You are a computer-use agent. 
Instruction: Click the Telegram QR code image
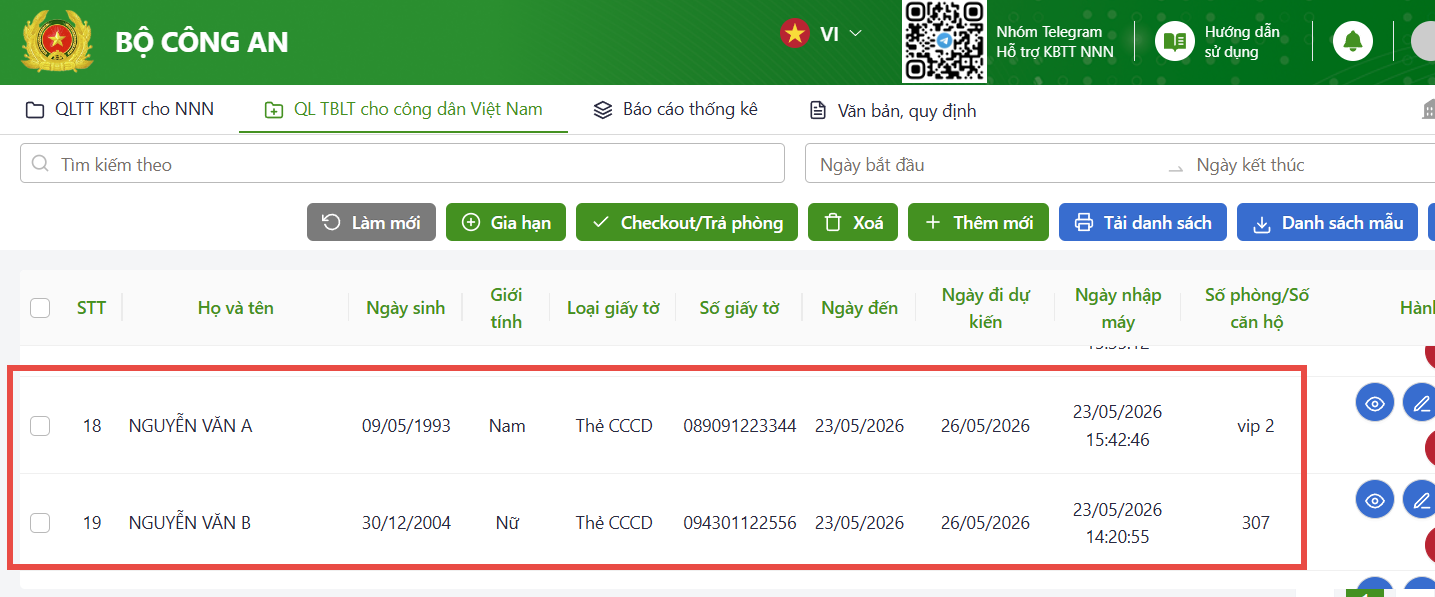[x=945, y=41]
